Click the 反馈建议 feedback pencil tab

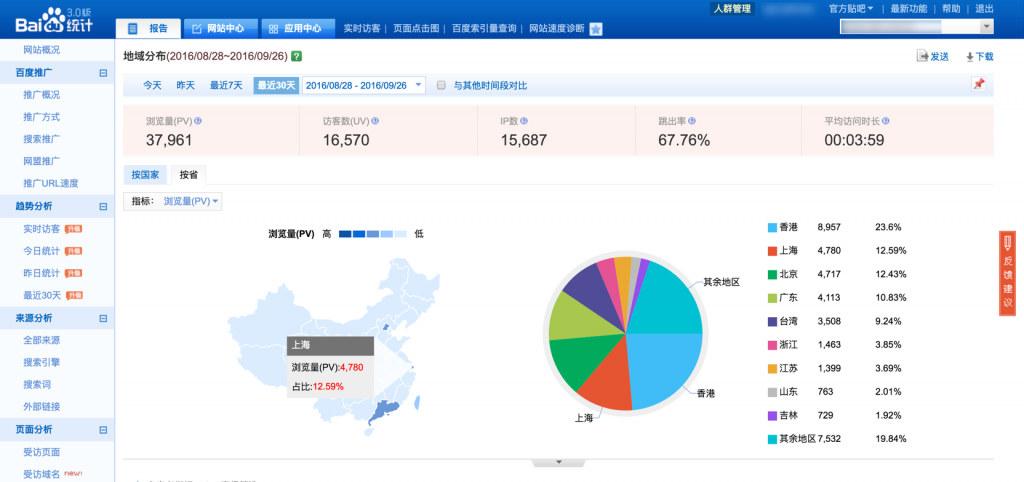(x=1008, y=273)
